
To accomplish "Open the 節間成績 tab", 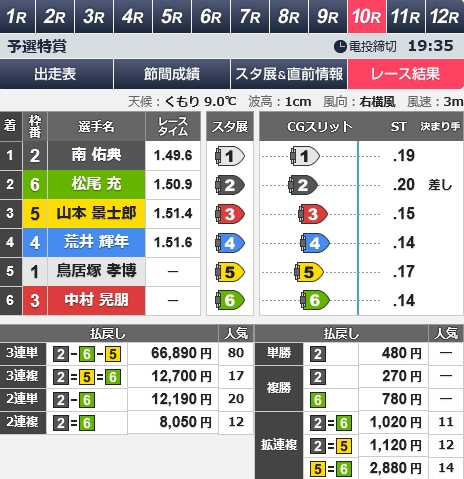I will (x=172, y=74).
